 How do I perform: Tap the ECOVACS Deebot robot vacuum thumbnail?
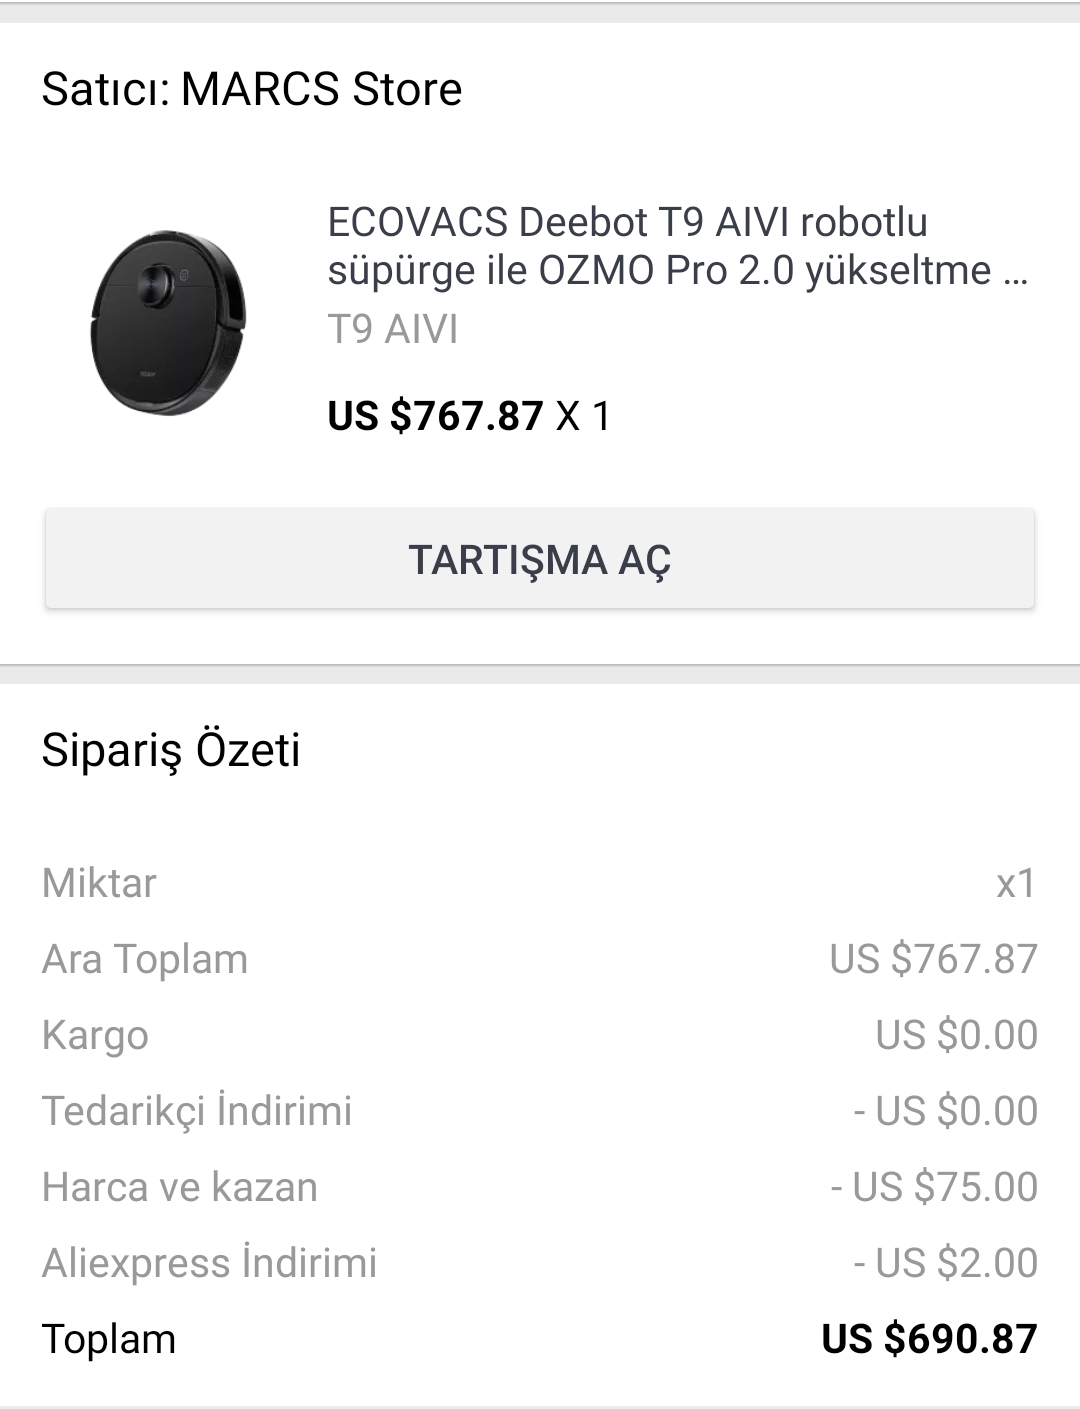point(168,322)
